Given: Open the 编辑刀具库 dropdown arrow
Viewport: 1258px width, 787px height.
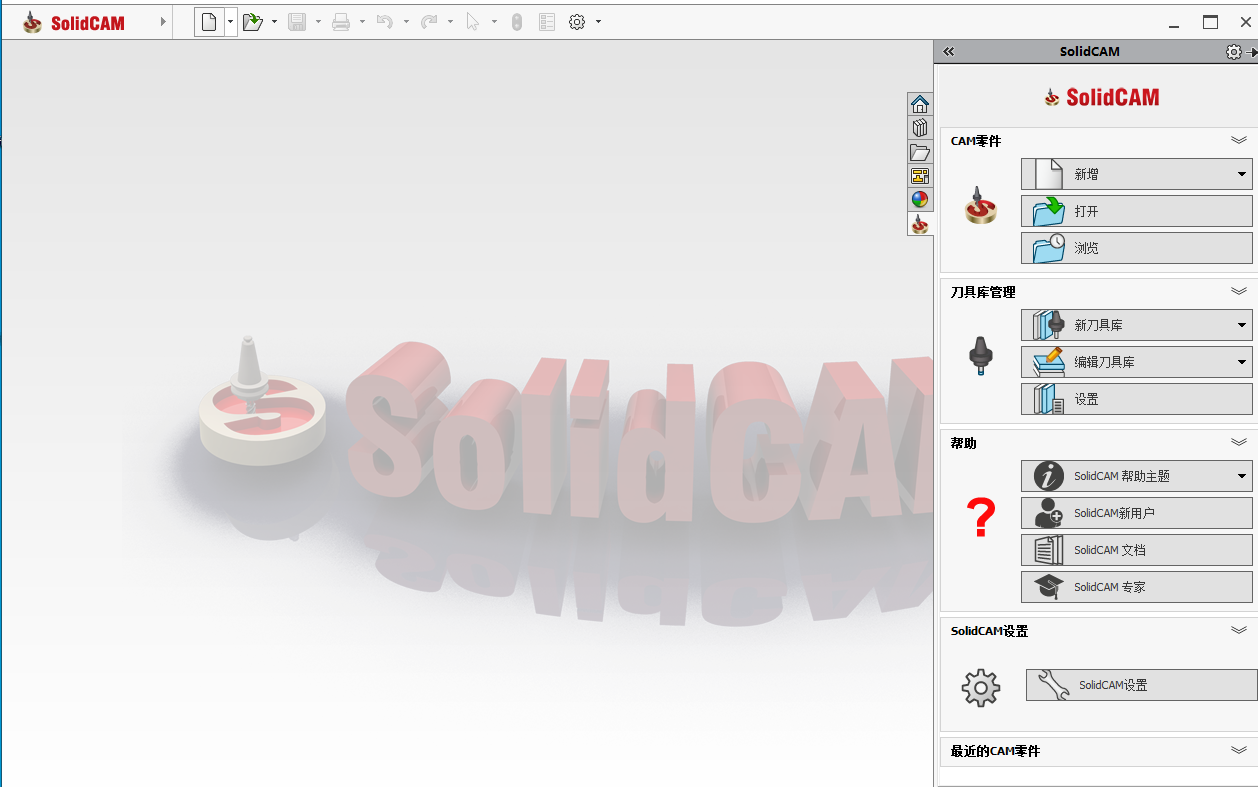Looking at the screenshot, I should 1242,362.
